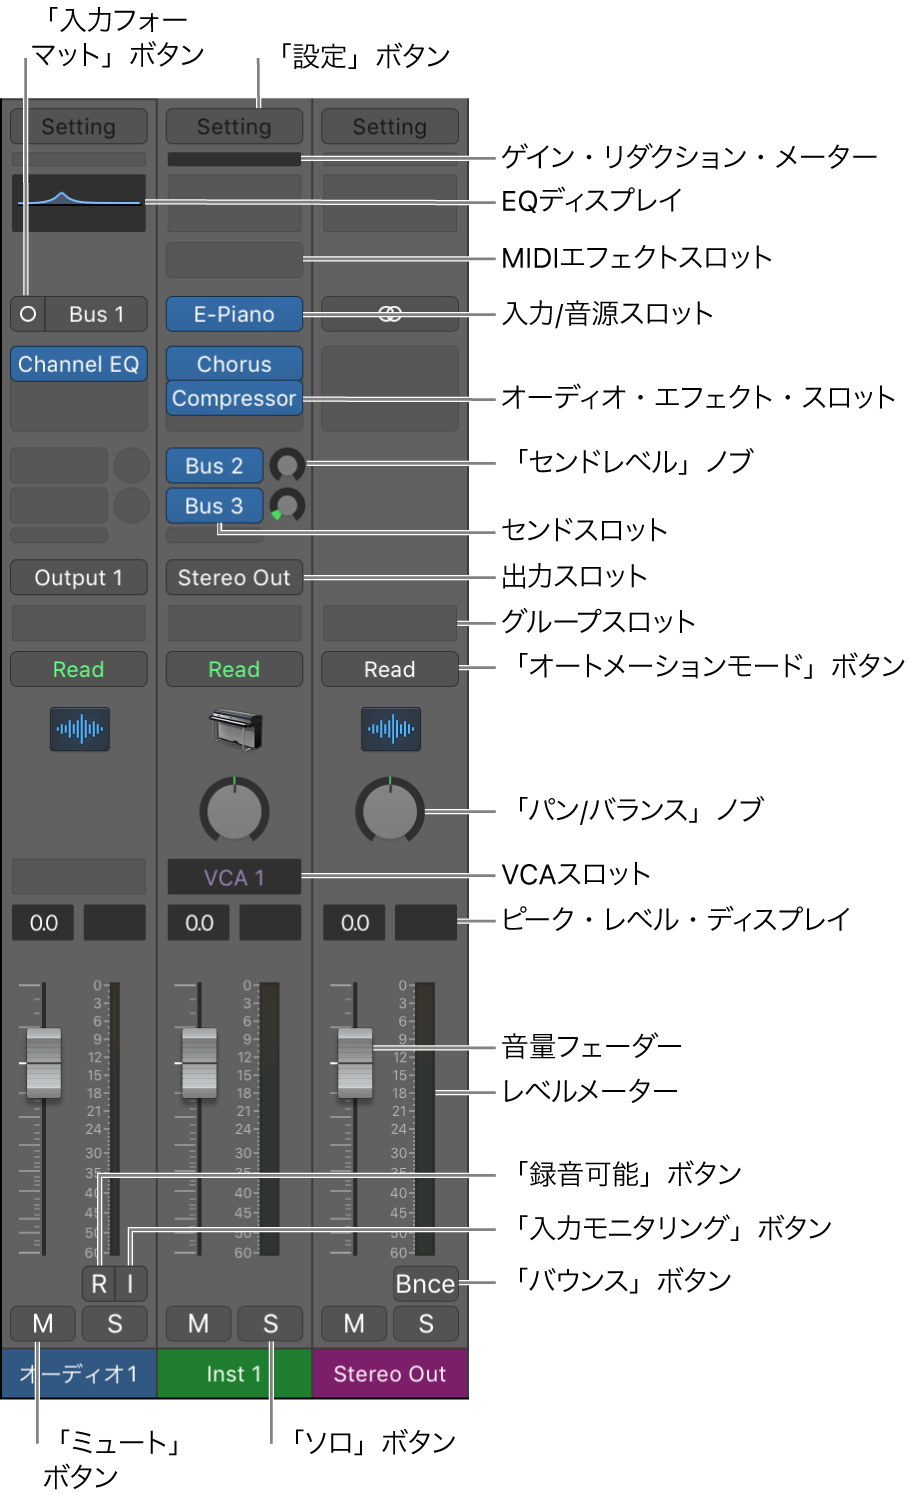Click the Inst 1 piano instrument icon
The width and height of the screenshot is (923, 1498).
235,729
